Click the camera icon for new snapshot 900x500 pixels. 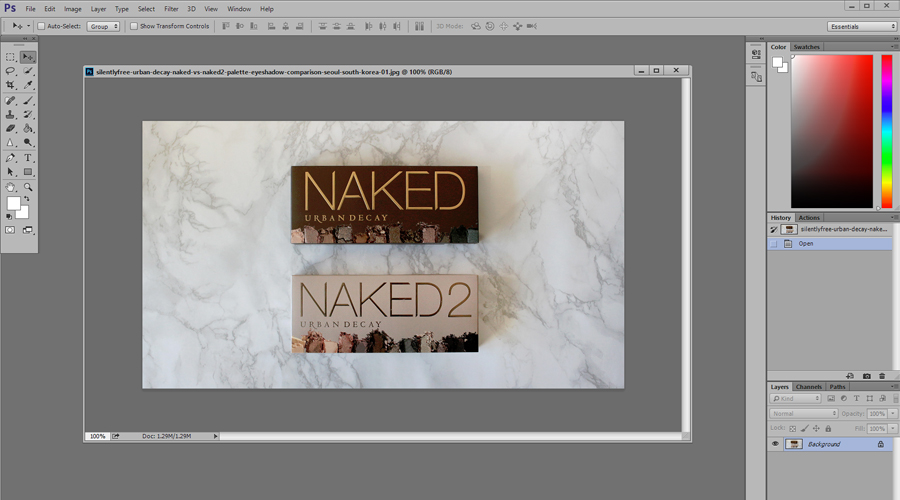point(866,375)
